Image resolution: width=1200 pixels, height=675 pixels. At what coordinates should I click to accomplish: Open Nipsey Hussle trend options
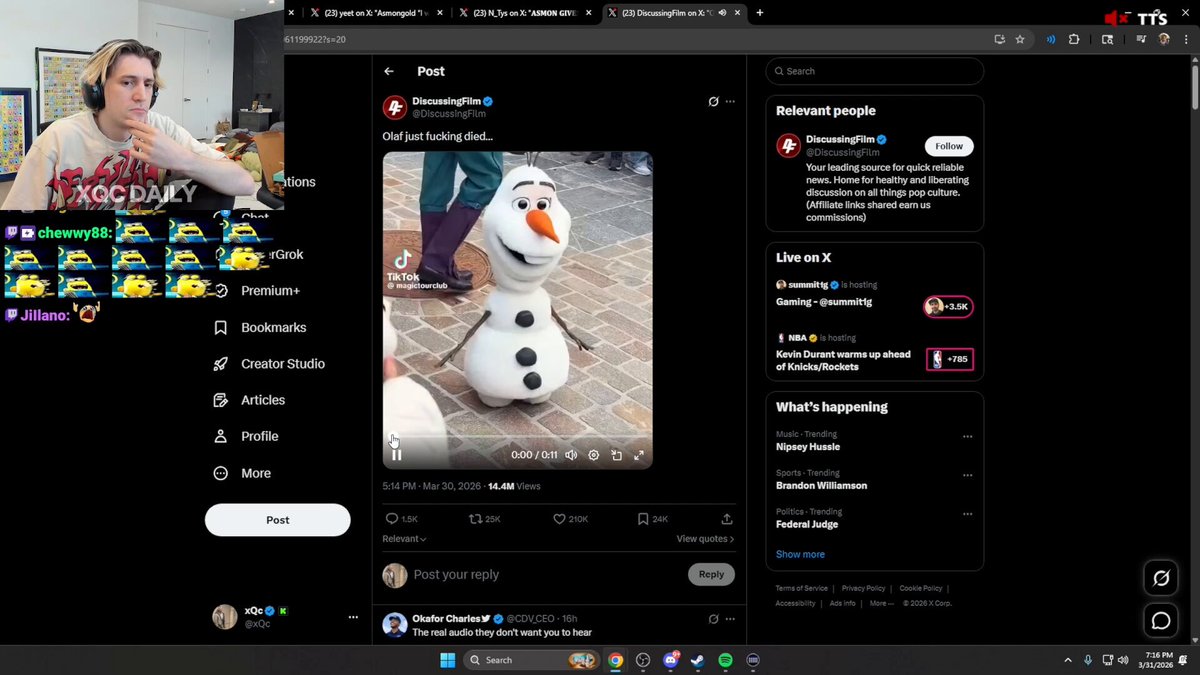(967, 436)
